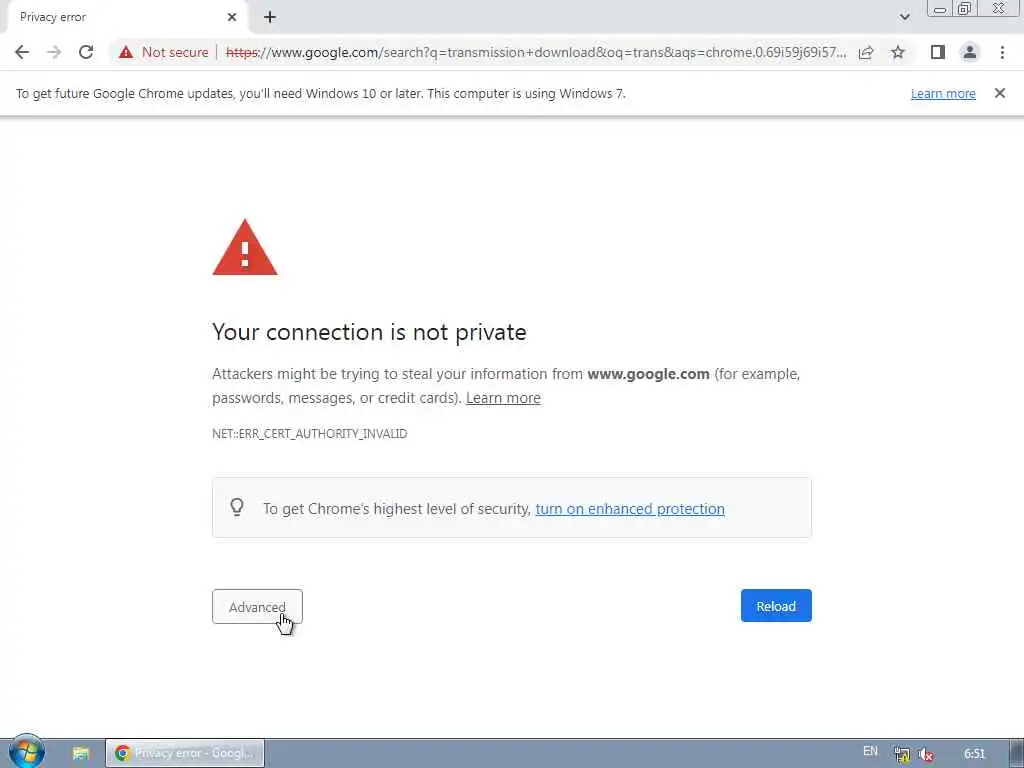Click the address bar URL
The width and height of the screenshot is (1024, 768).
pyautogui.click(x=536, y=52)
